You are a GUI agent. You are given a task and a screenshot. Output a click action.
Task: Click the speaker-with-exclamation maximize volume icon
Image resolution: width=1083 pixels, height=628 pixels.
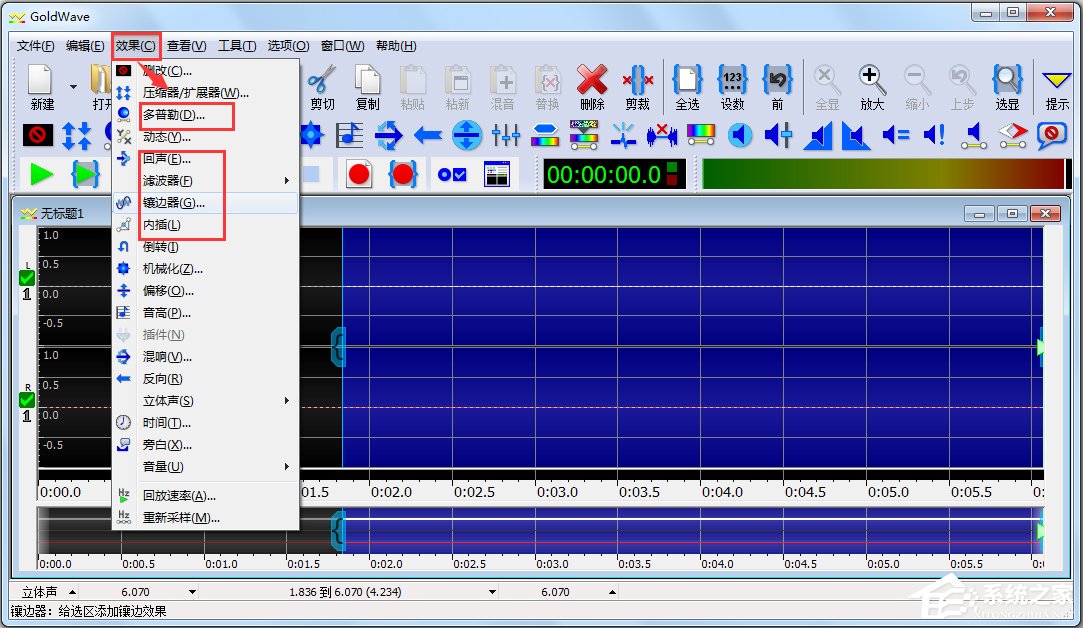[x=935, y=135]
